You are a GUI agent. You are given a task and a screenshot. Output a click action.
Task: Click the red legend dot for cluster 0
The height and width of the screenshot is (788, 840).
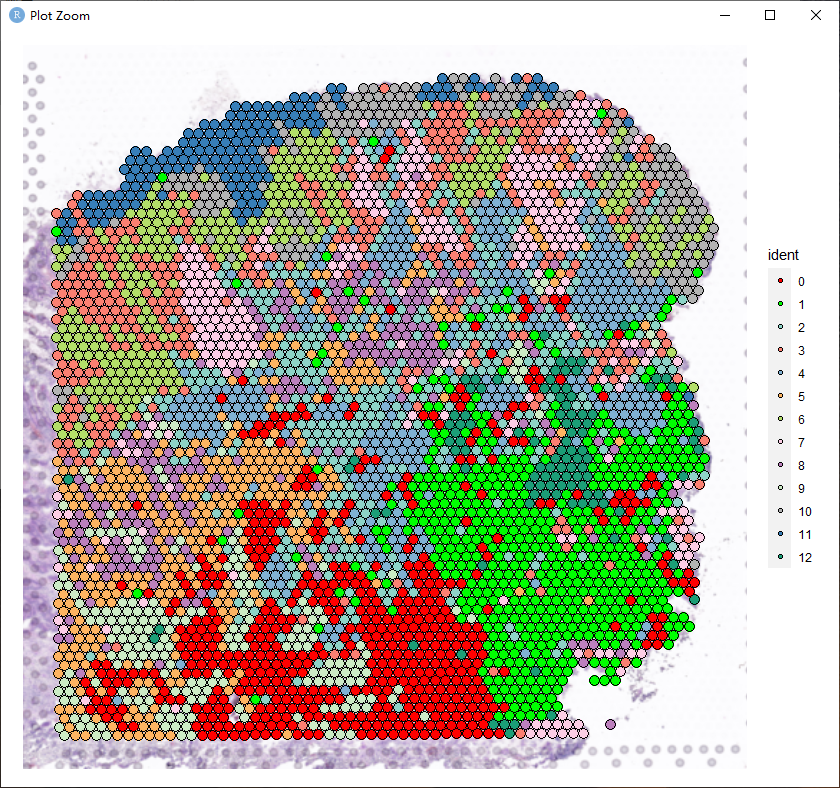coord(781,281)
